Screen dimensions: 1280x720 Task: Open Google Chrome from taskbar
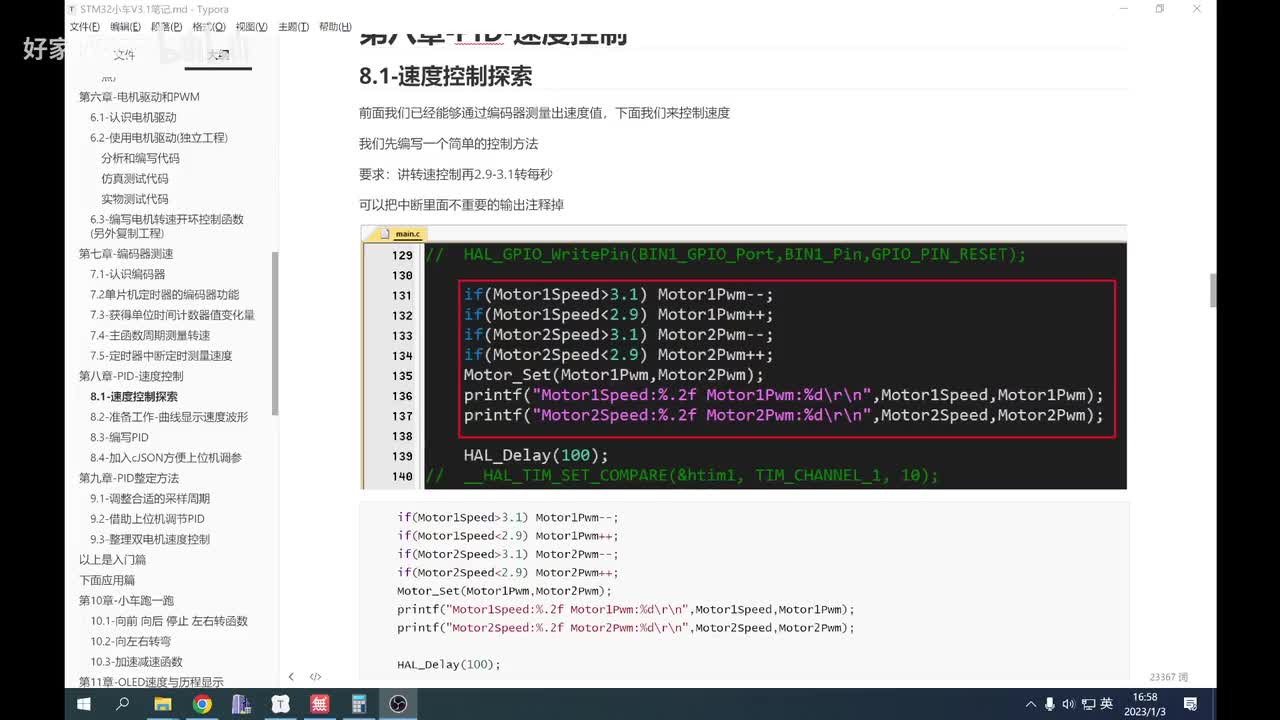(x=202, y=704)
